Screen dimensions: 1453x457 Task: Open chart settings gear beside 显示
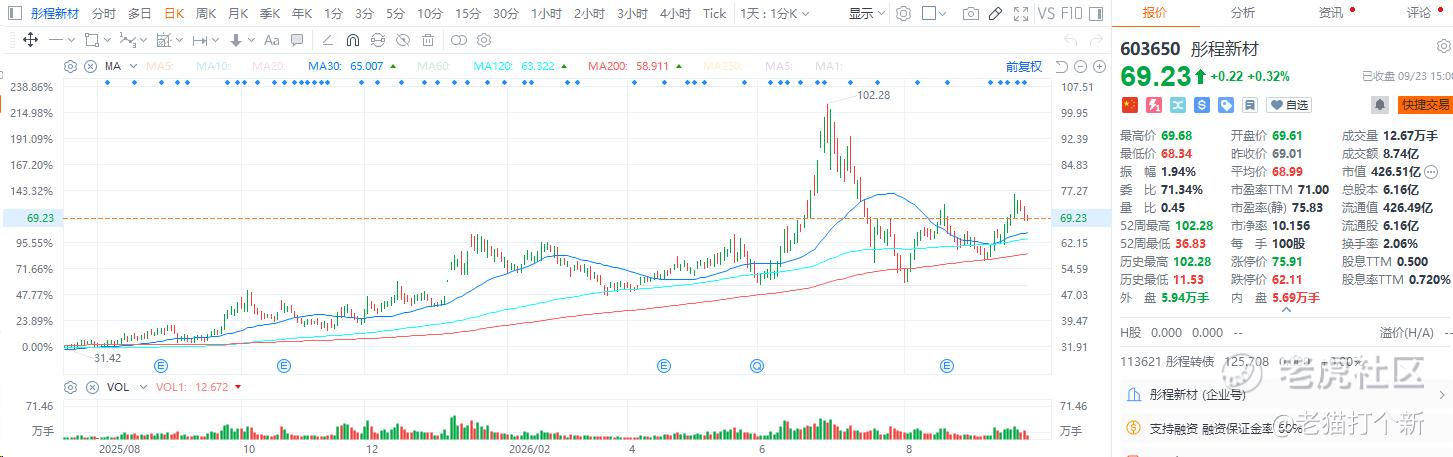pos(903,13)
